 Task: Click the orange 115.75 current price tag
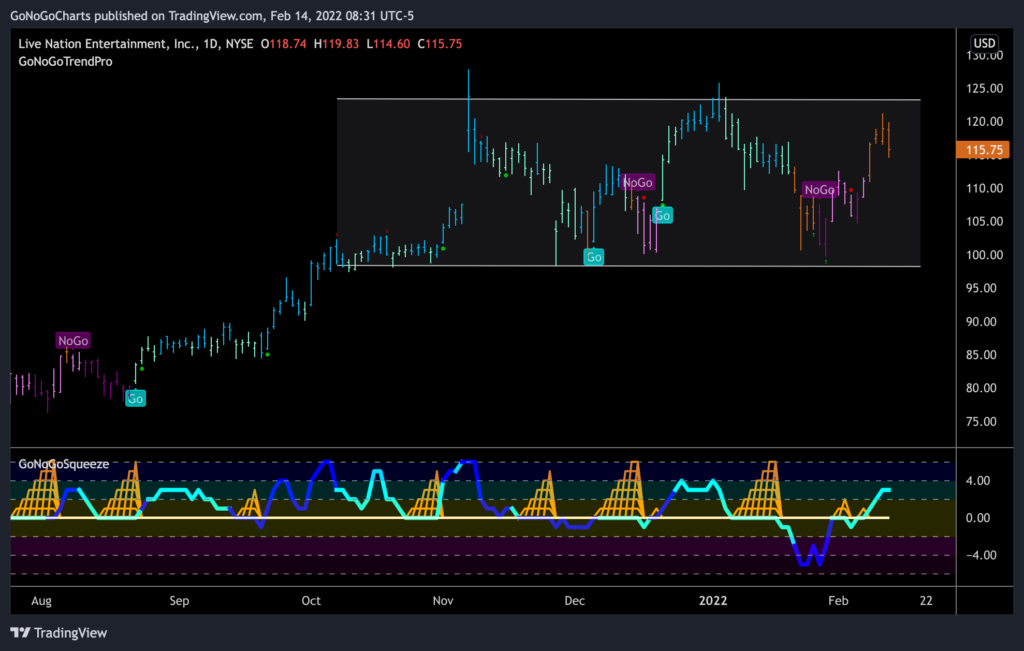[983, 150]
